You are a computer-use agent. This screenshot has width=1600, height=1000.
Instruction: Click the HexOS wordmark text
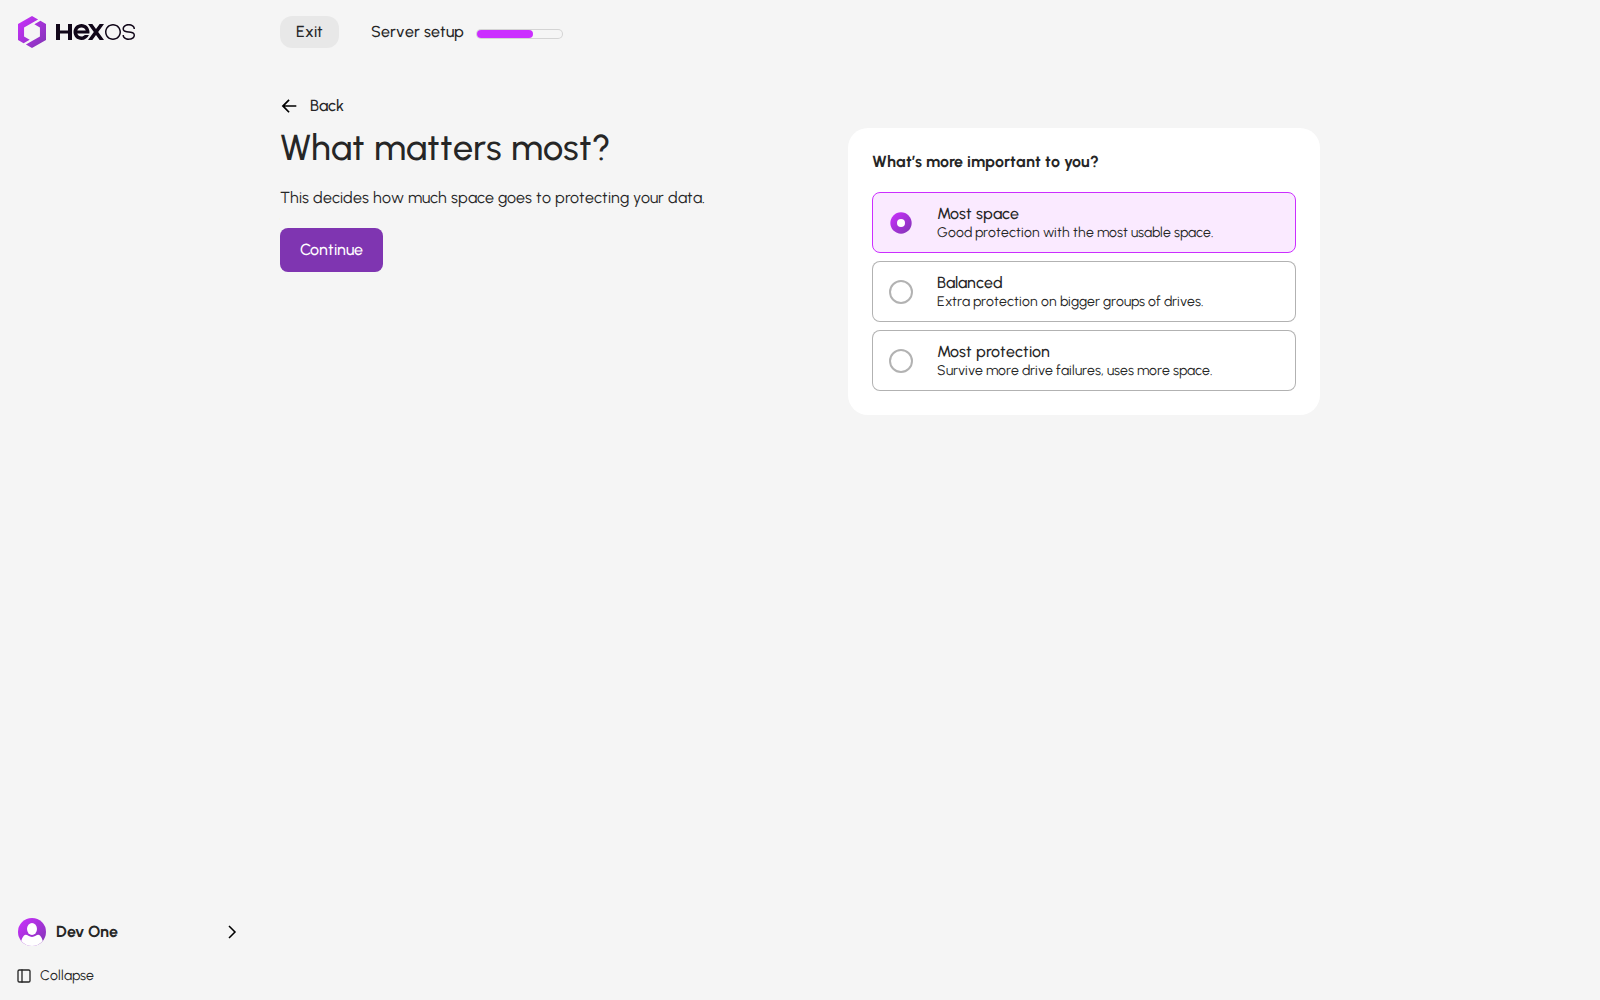pyautogui.click(x=95, y=32)
